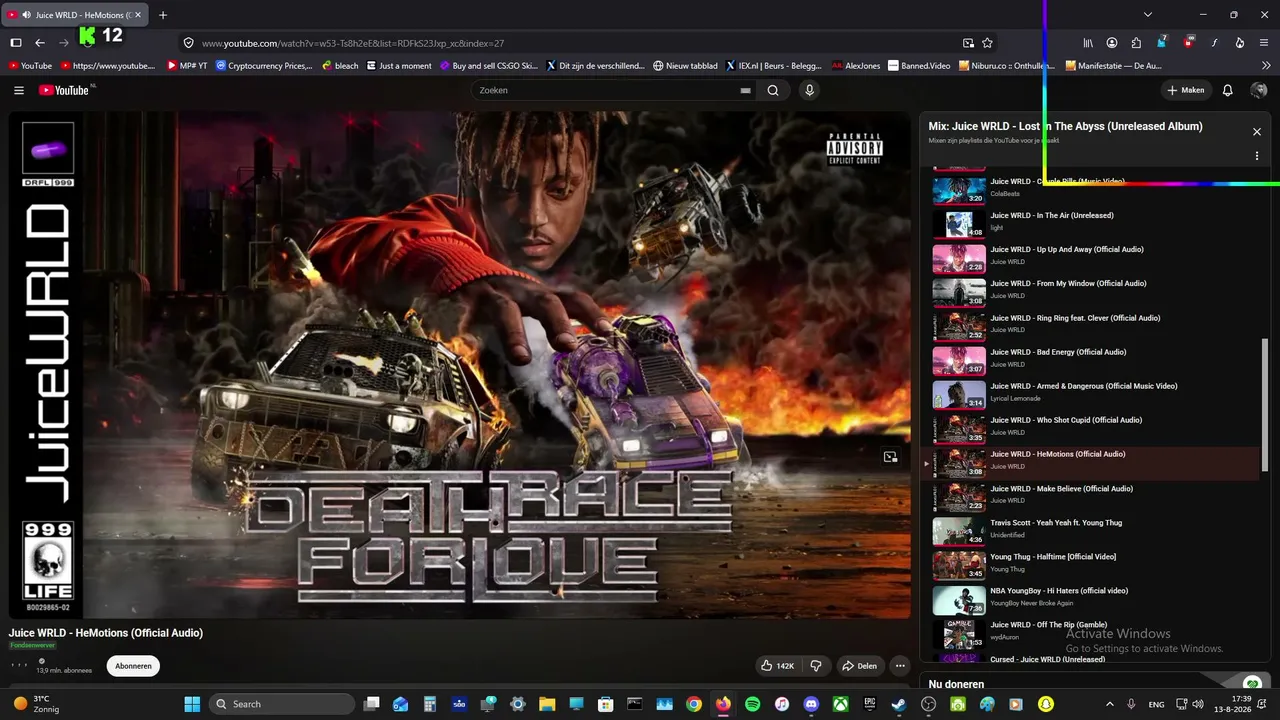Open the Firefox library icon
1280x720 pixels.
coord(1088,43)
